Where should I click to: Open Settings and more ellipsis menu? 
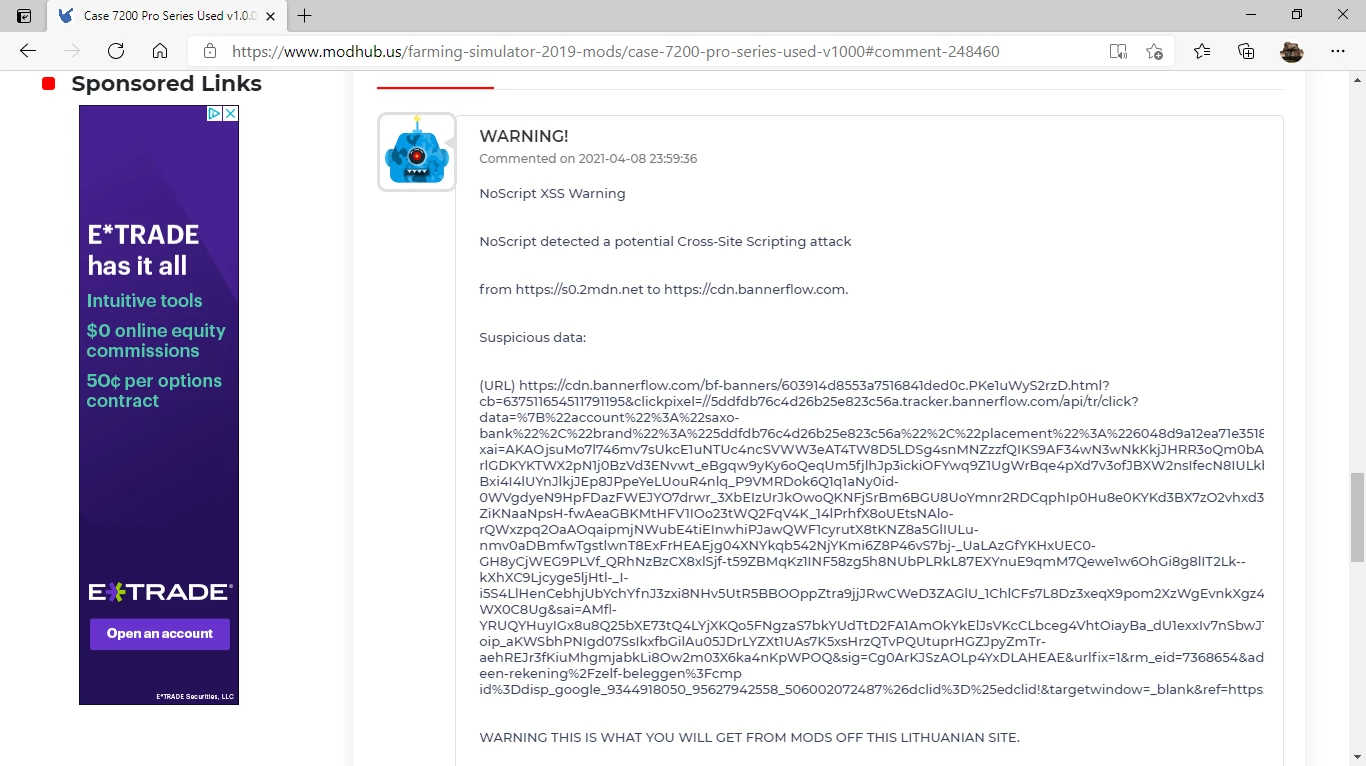[x=1338, y=51]
